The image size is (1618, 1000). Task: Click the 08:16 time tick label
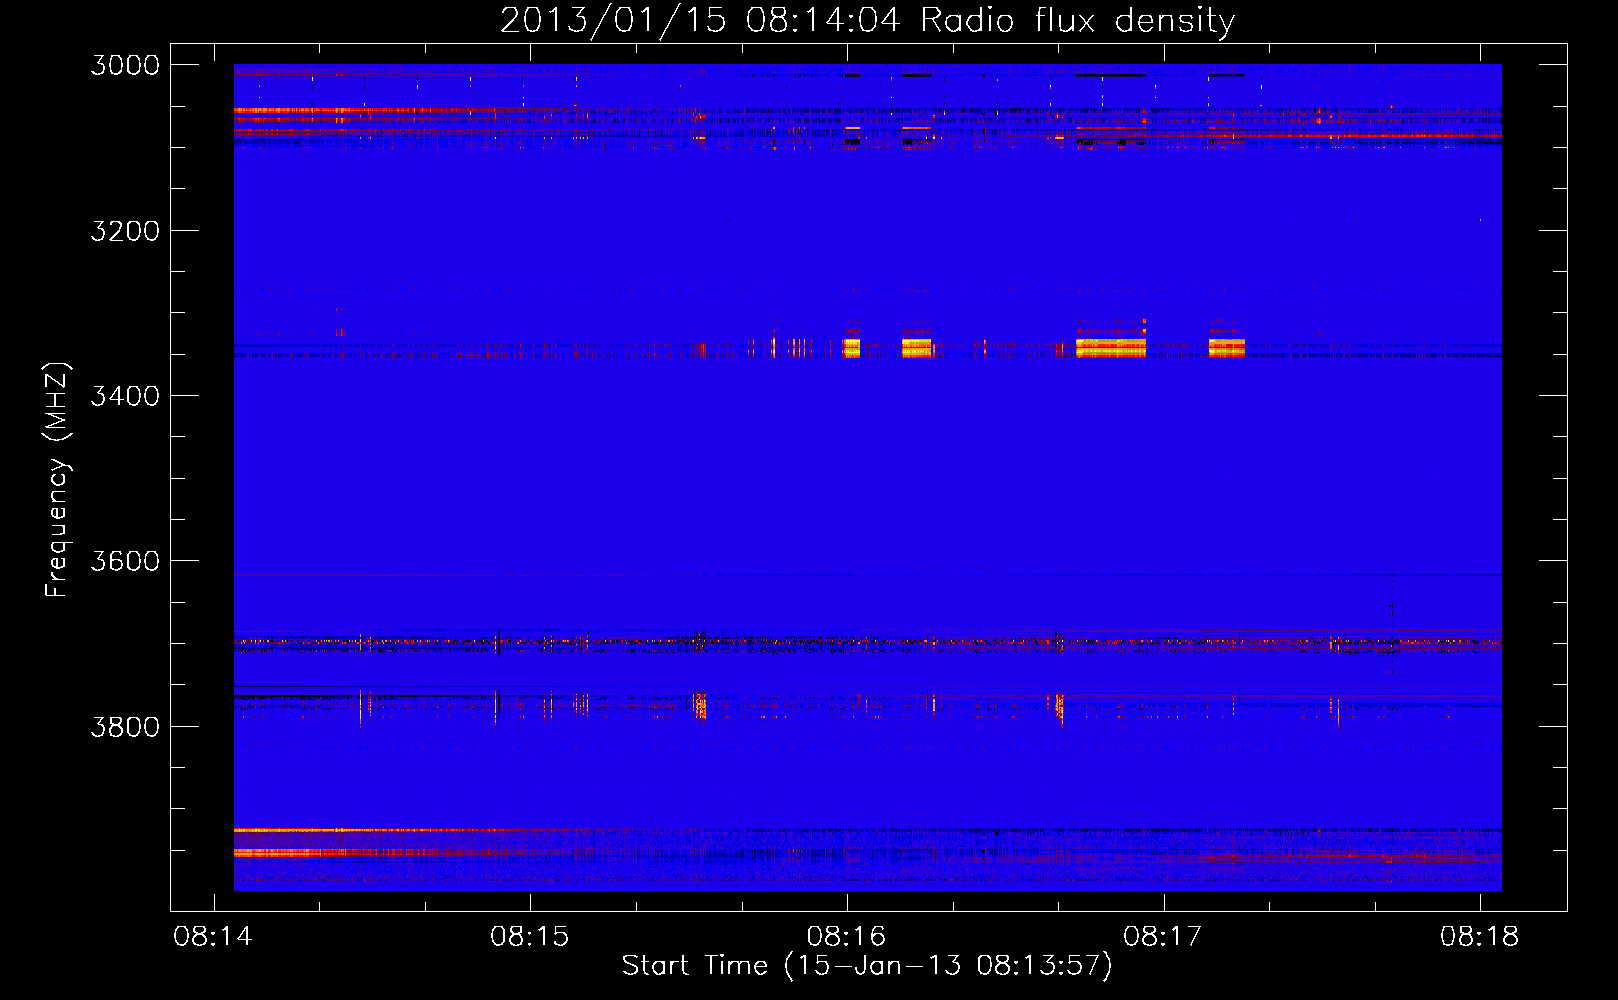[x=847, y=936]
